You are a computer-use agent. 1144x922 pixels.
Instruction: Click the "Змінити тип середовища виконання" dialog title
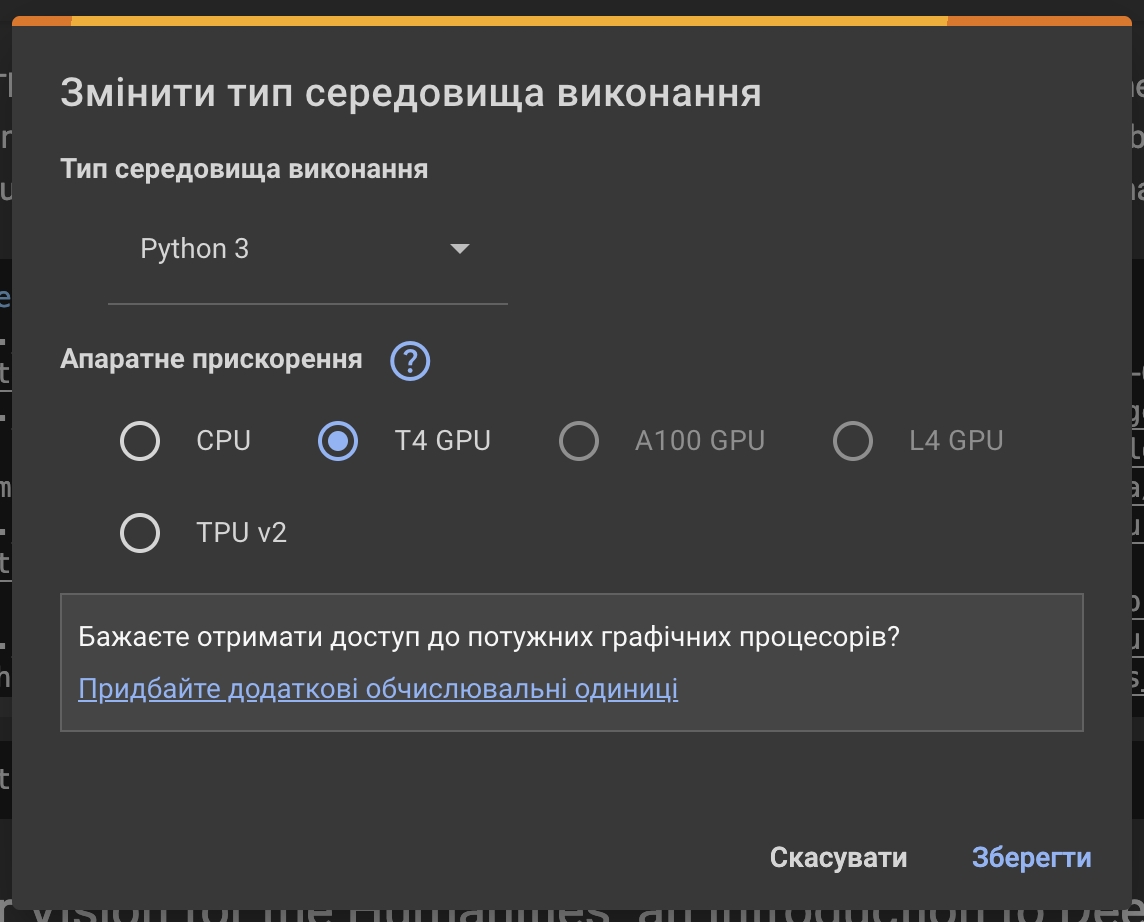(411, 93)
